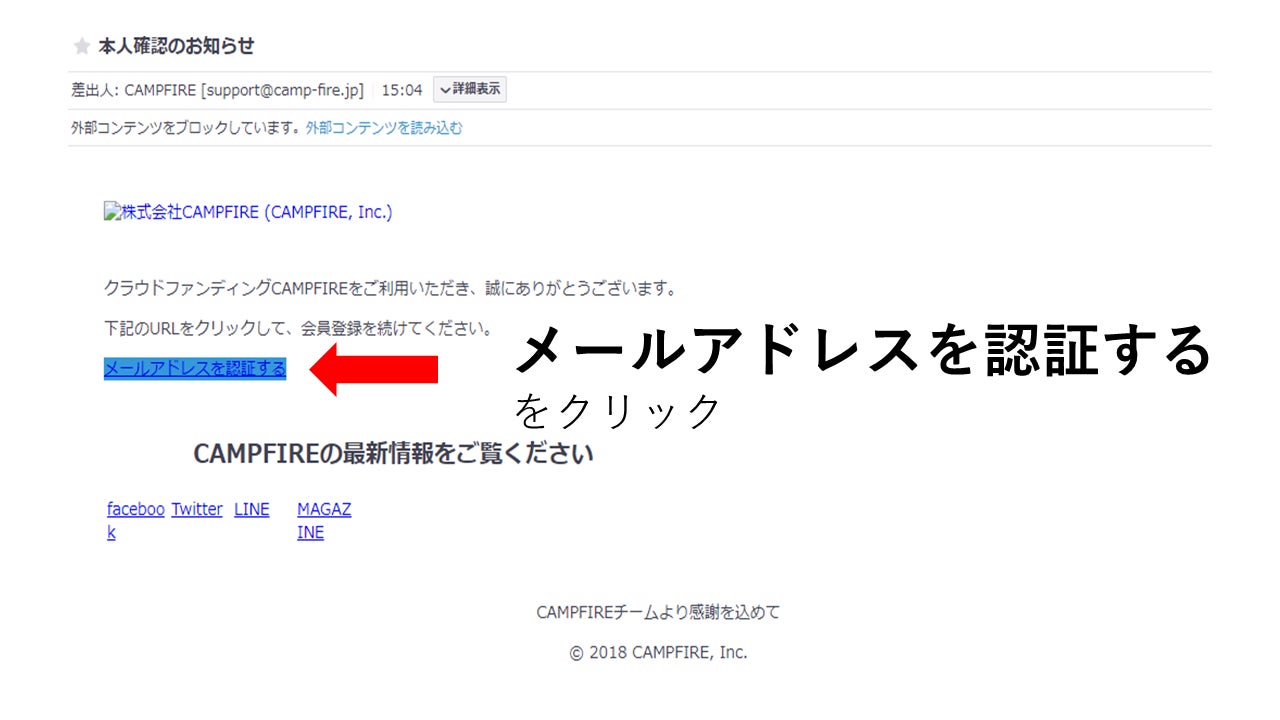Open the MAGAZINE link
Screen dimensions: 1280x720
point(324,510)
